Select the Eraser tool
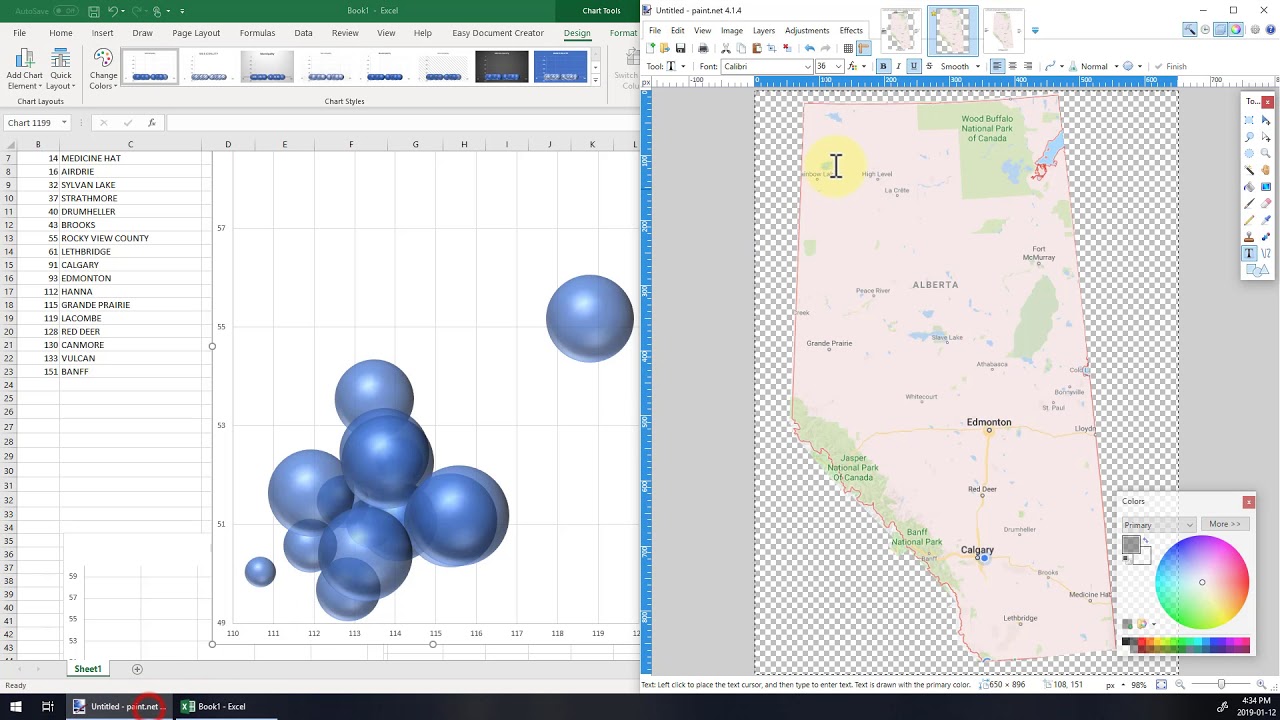The image size is (1280, 720). point(1265,203)
